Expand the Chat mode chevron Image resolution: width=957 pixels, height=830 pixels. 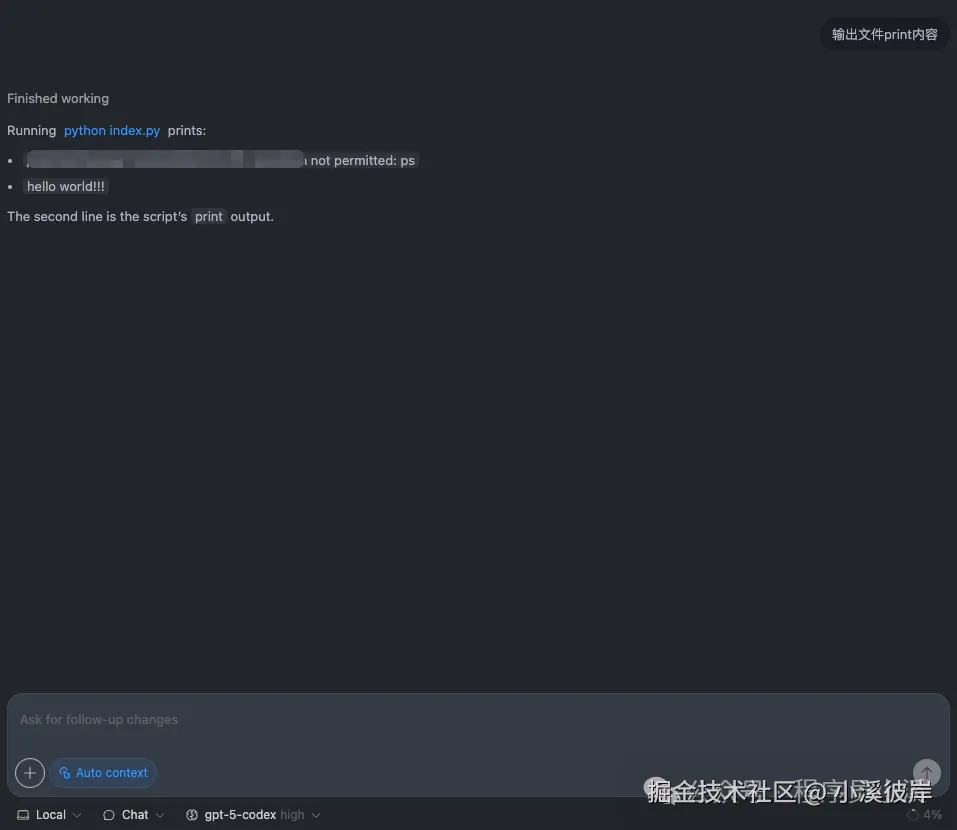160,815
